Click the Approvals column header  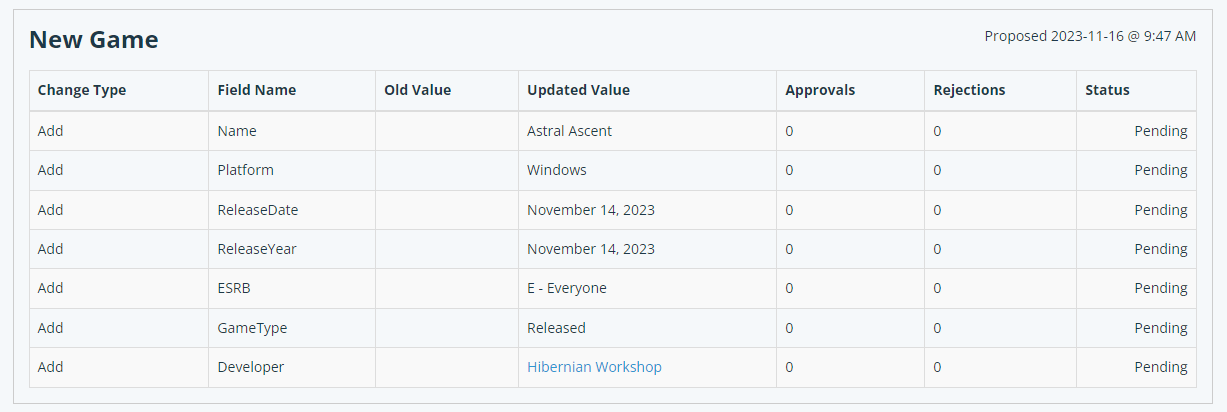point(820,90)
